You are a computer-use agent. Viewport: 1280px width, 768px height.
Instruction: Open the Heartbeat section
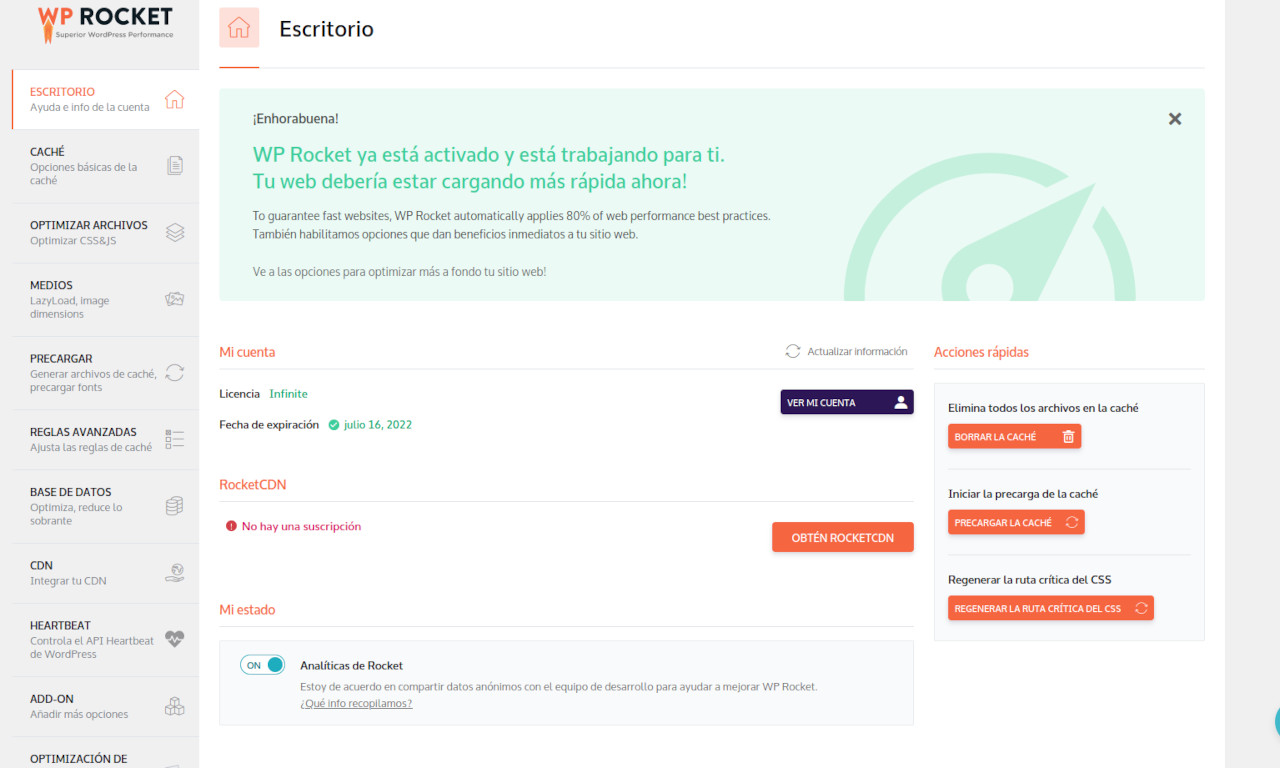click(105, 639)
